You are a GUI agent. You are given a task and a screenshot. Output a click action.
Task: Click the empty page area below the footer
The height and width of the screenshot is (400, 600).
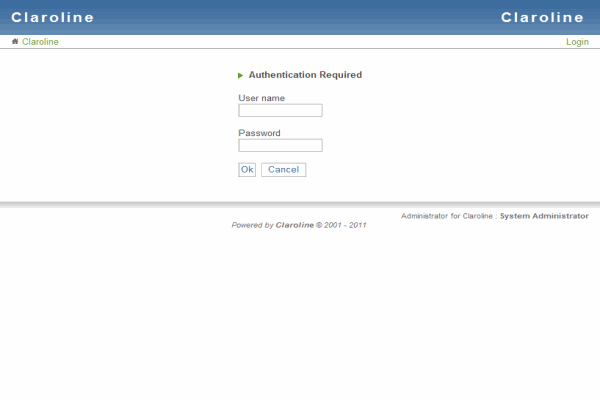[300, 320]
